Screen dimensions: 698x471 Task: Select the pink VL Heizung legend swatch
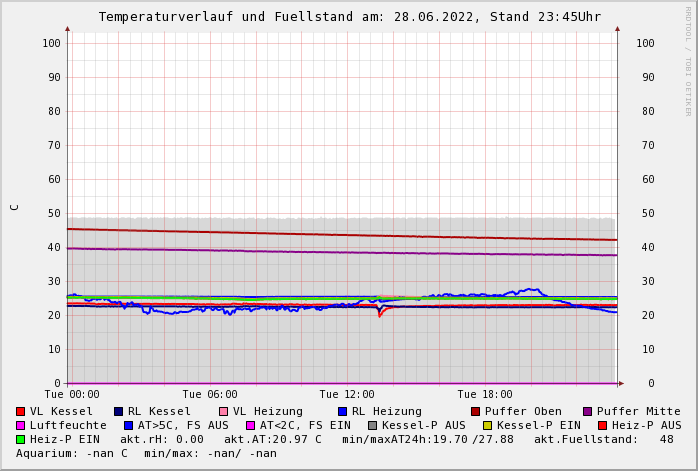tap(224, 412)
